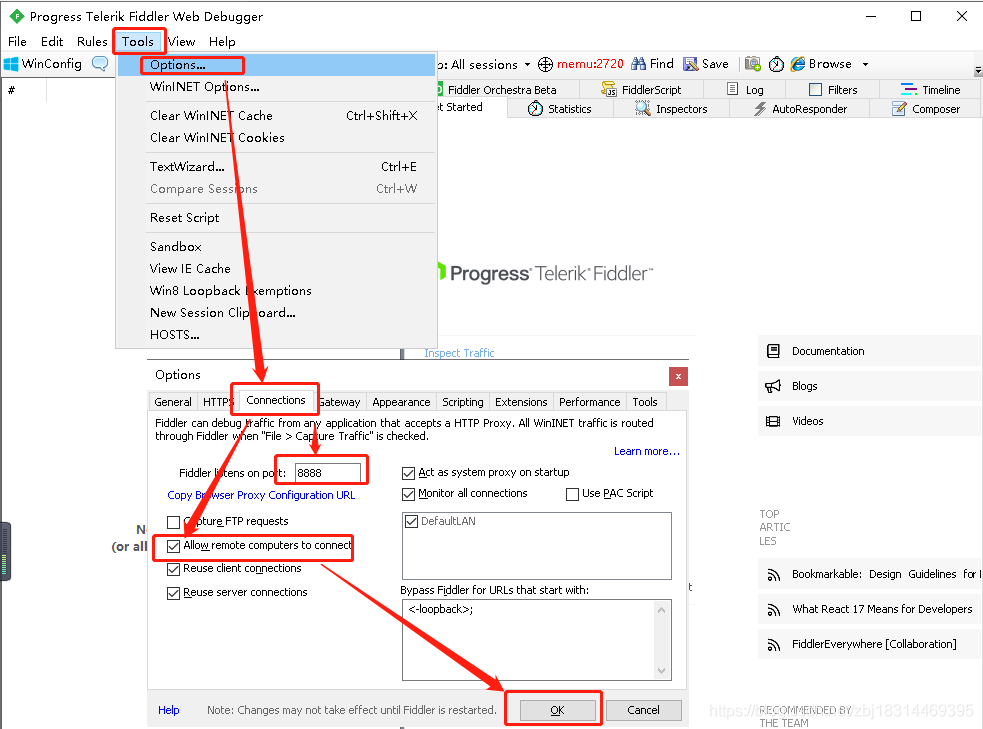Toggle the DefaultLAN checkbox
The height and width of the screenshot is (729, 983).
[x=412, y=522]
